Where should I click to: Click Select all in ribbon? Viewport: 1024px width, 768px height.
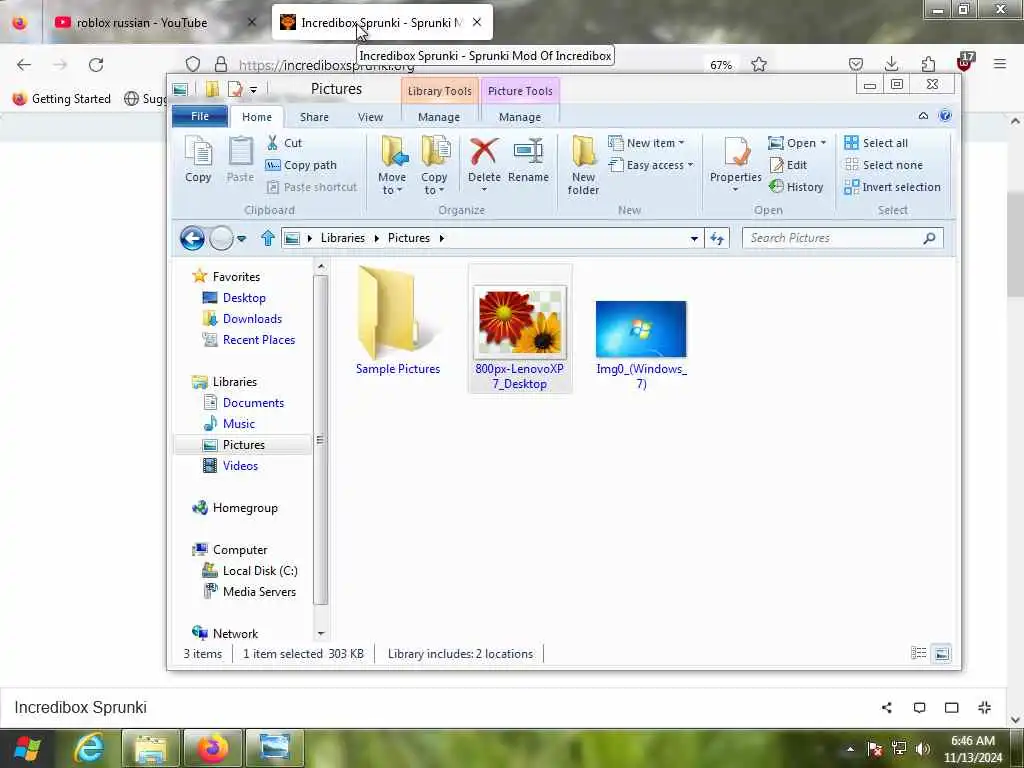(876, 143)
